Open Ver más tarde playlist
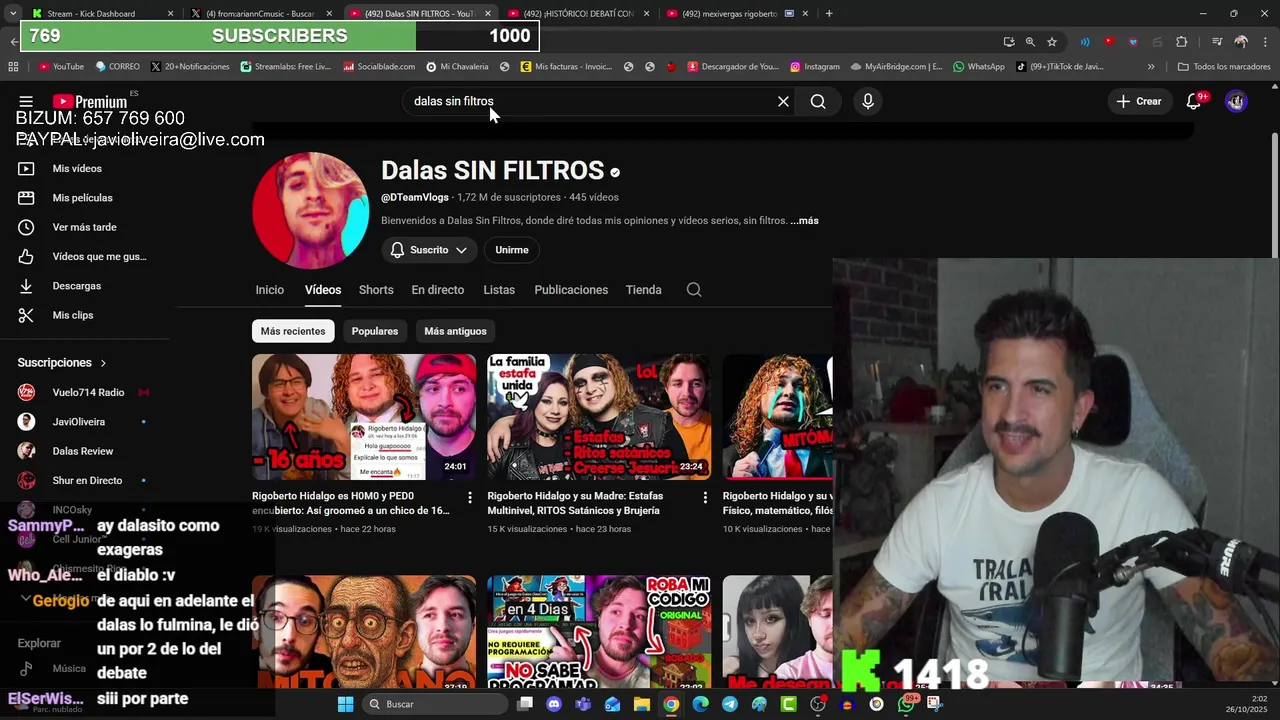Screen dimensions: 1280x720 (83, 227)
